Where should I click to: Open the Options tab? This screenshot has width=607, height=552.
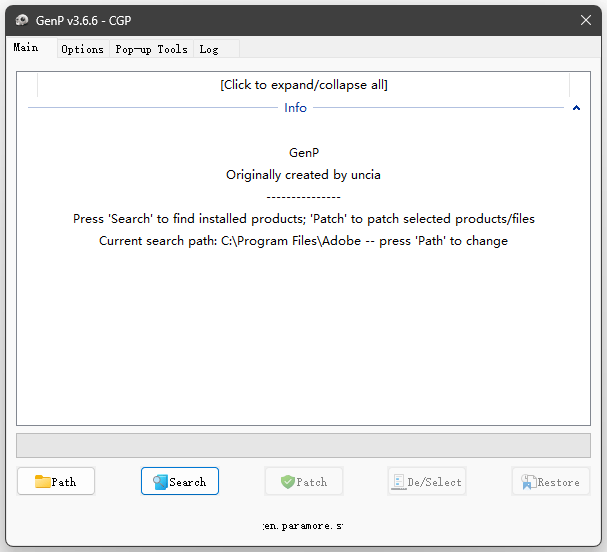coord(82,49)
